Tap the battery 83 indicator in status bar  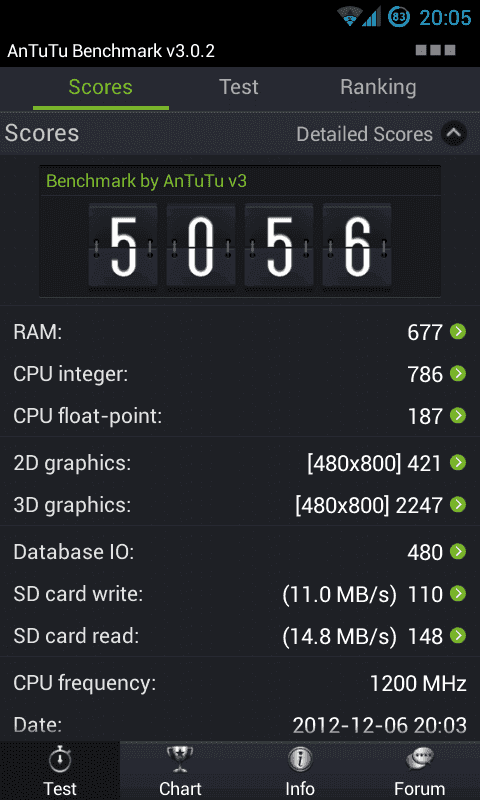(399, 17)
